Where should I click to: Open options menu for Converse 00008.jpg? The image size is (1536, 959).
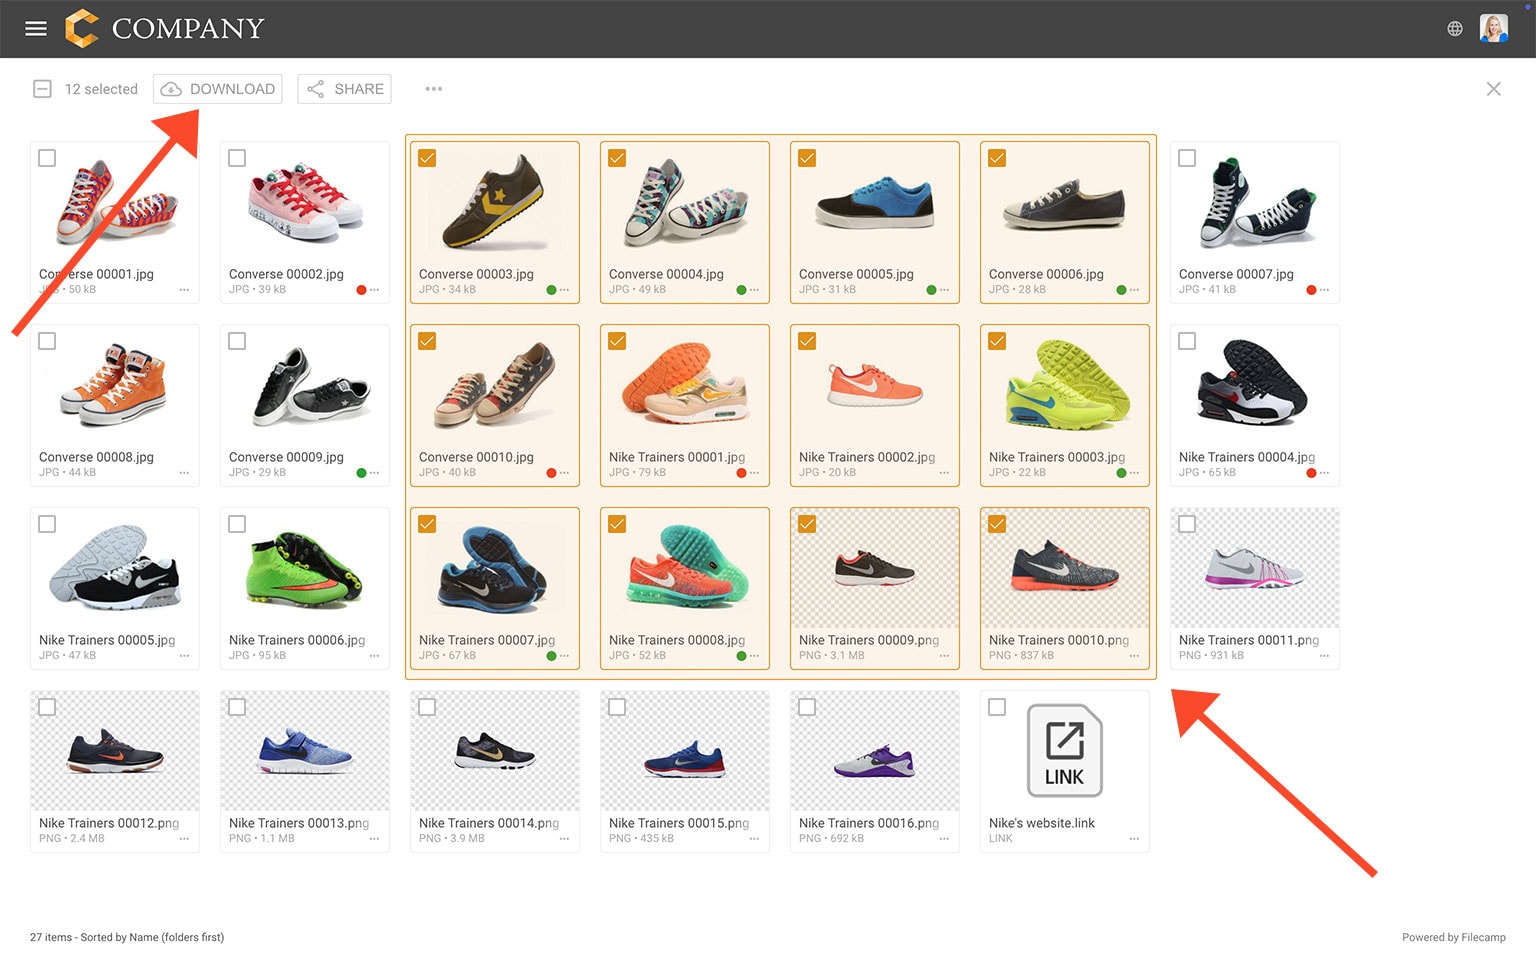pos(184,473)
